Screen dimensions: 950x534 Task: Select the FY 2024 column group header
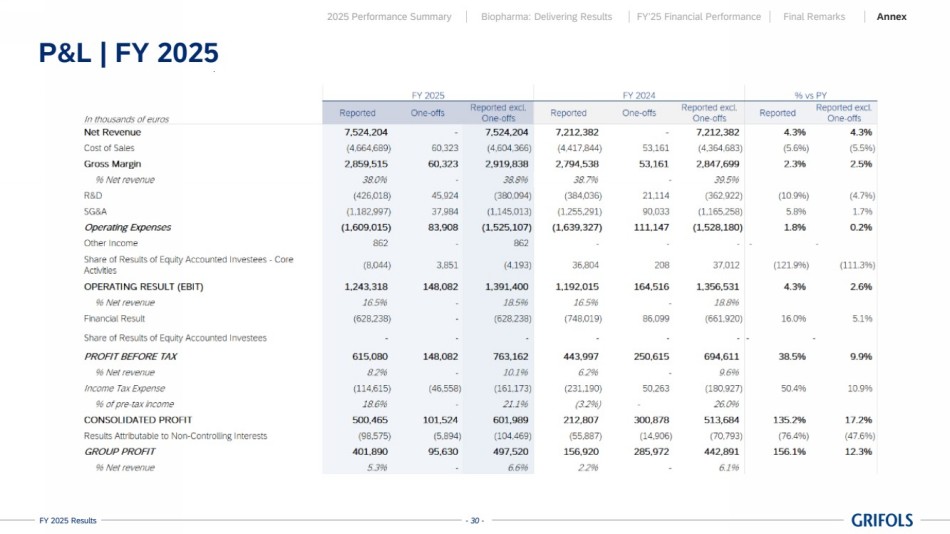638,95
